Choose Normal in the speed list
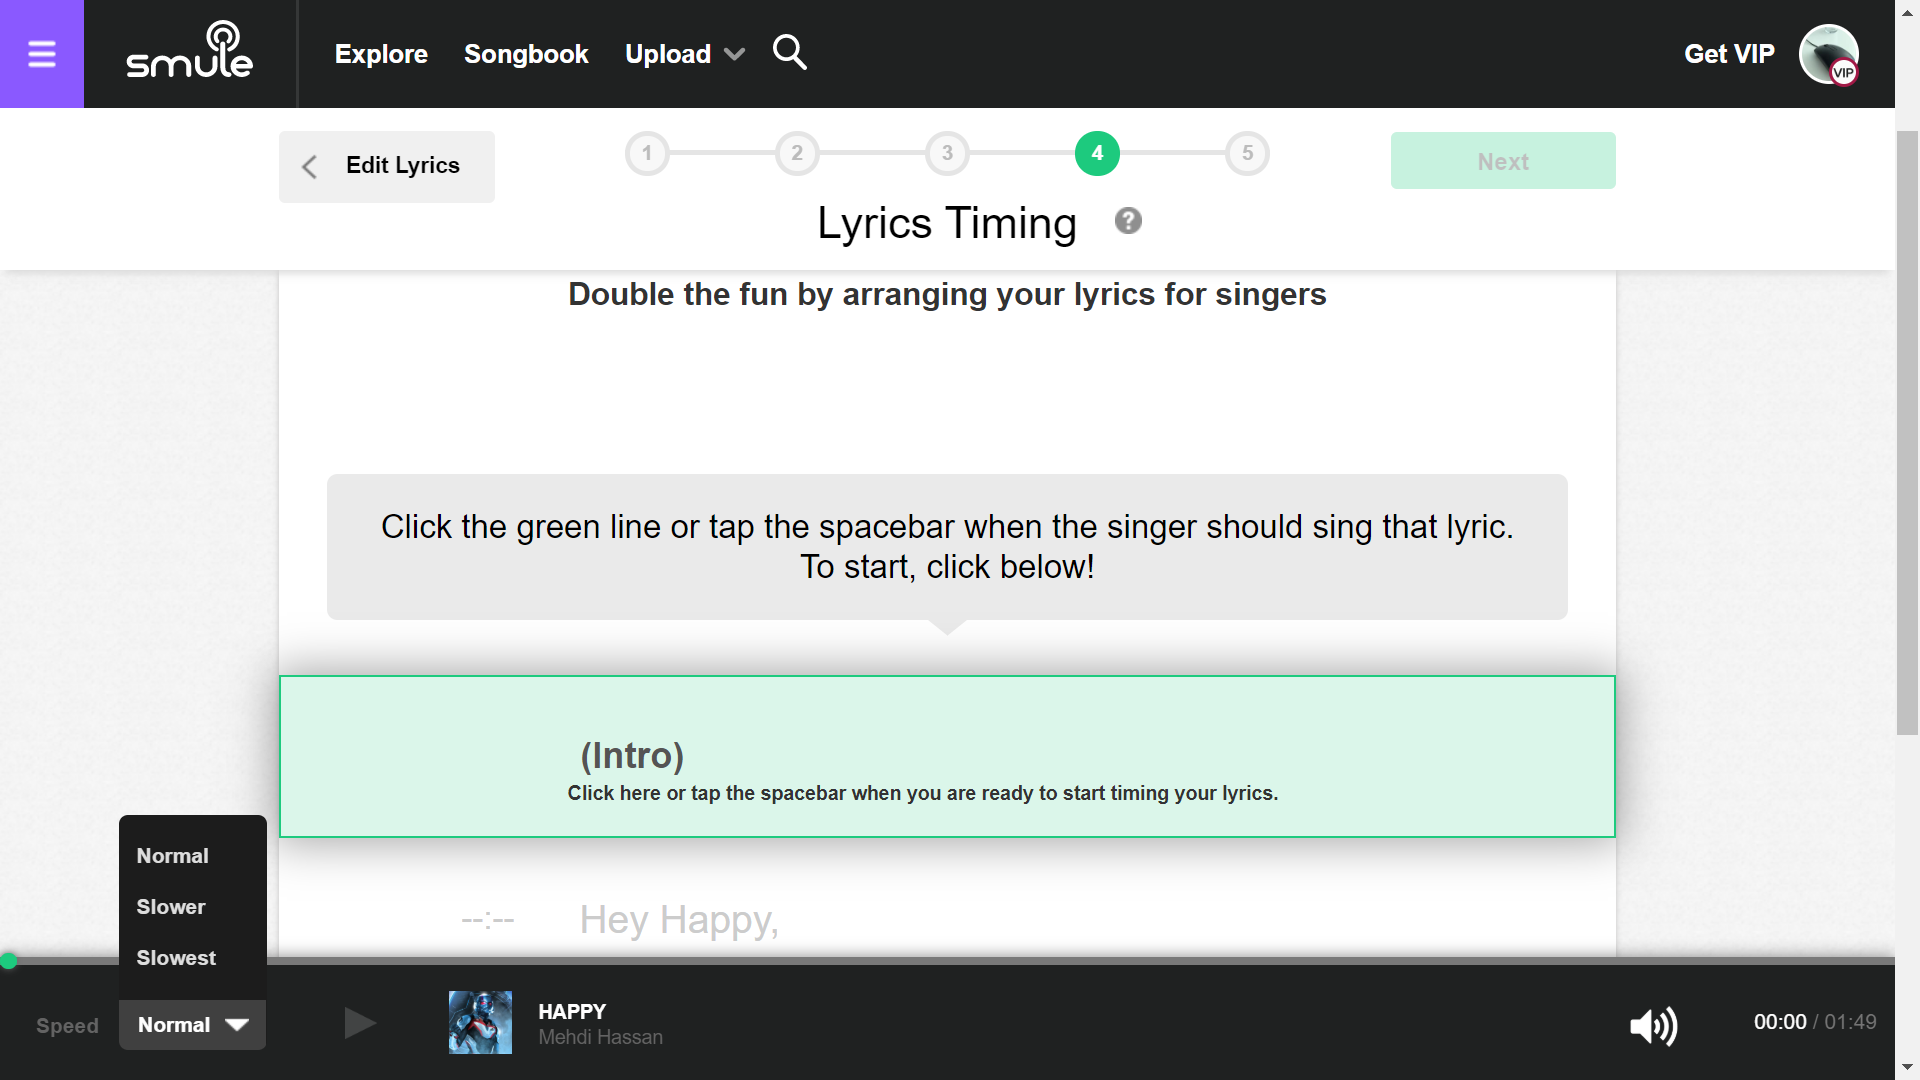Image resolution: width=1920 pixels, height=1080 pixels. (x=173, y=856)
